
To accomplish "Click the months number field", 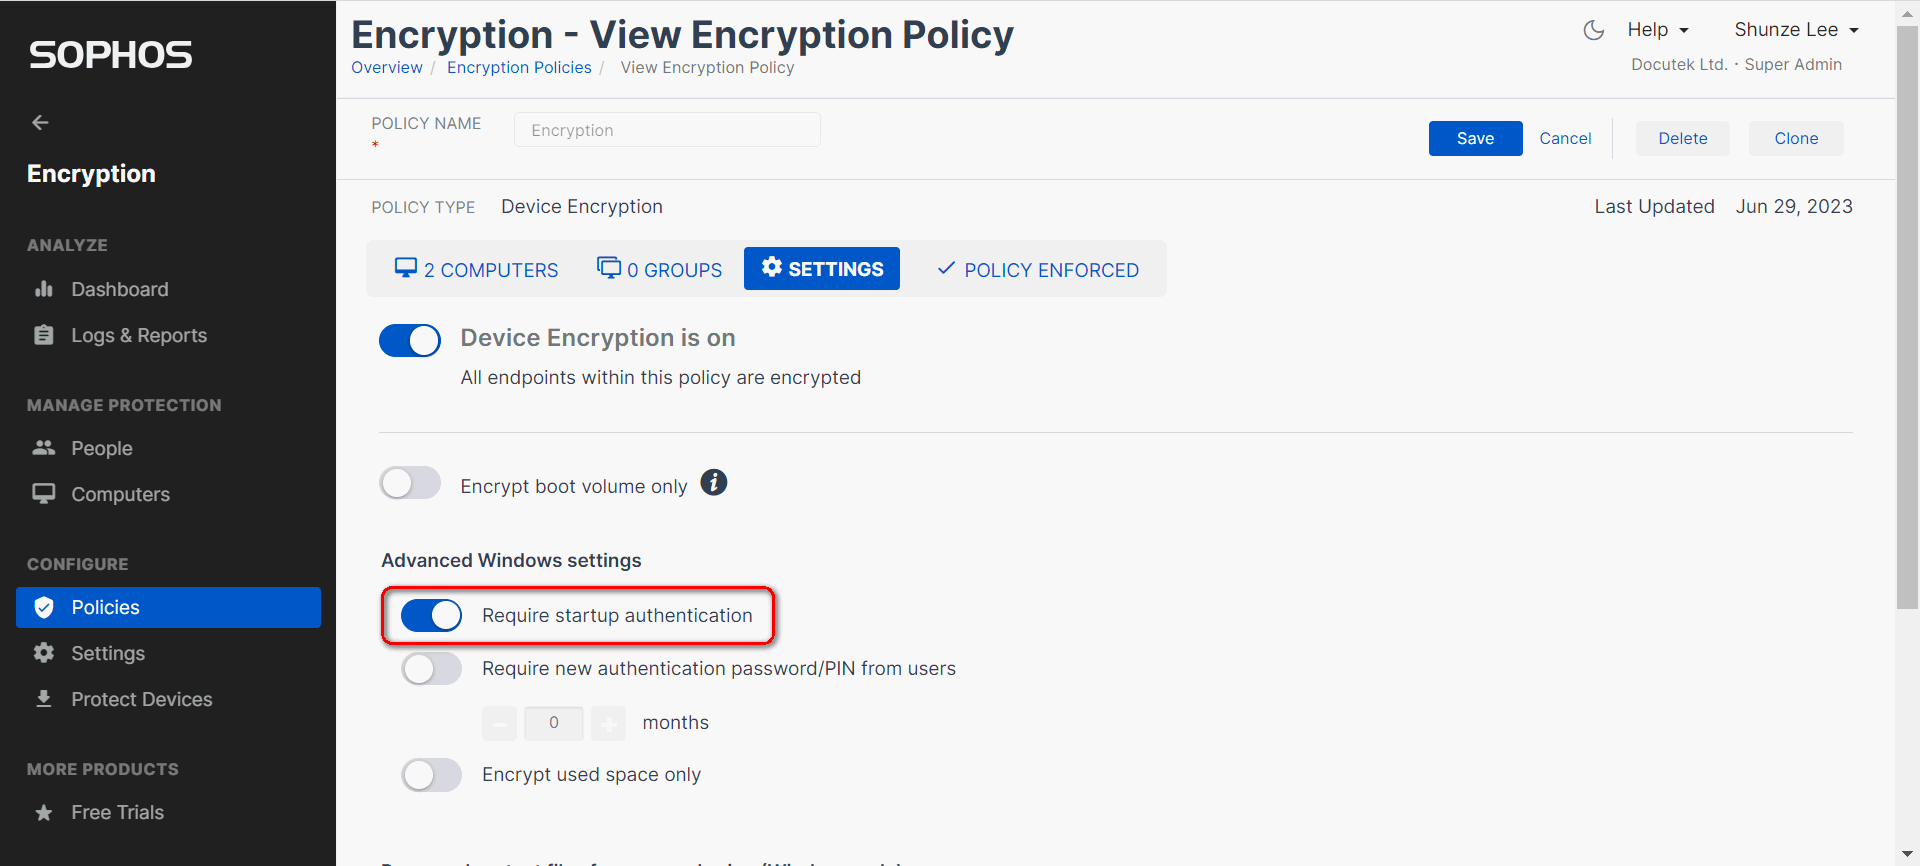I will click(553, 723).
